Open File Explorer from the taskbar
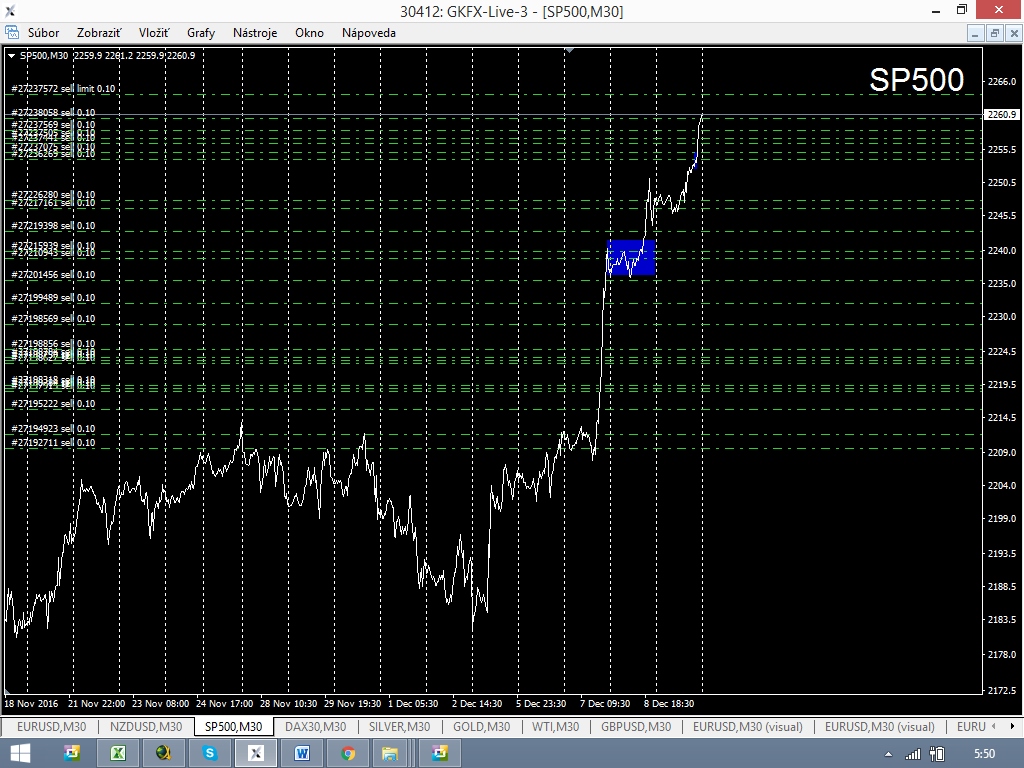 (390, 753)
